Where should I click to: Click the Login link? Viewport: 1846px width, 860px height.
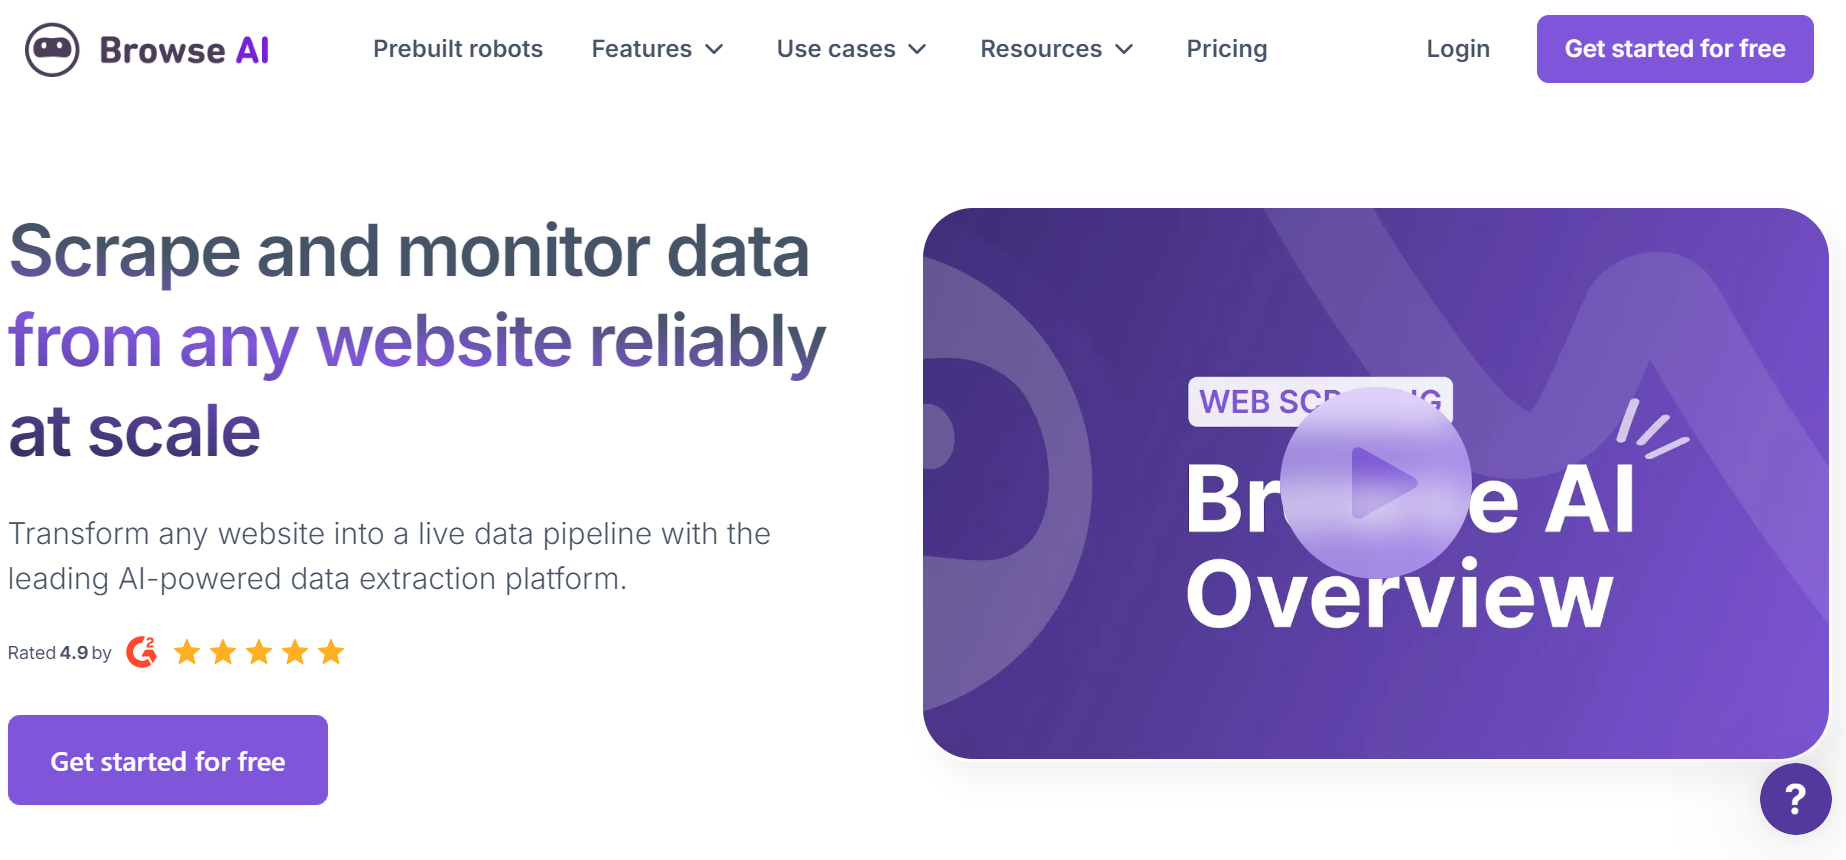click(x=1458, y=48)
